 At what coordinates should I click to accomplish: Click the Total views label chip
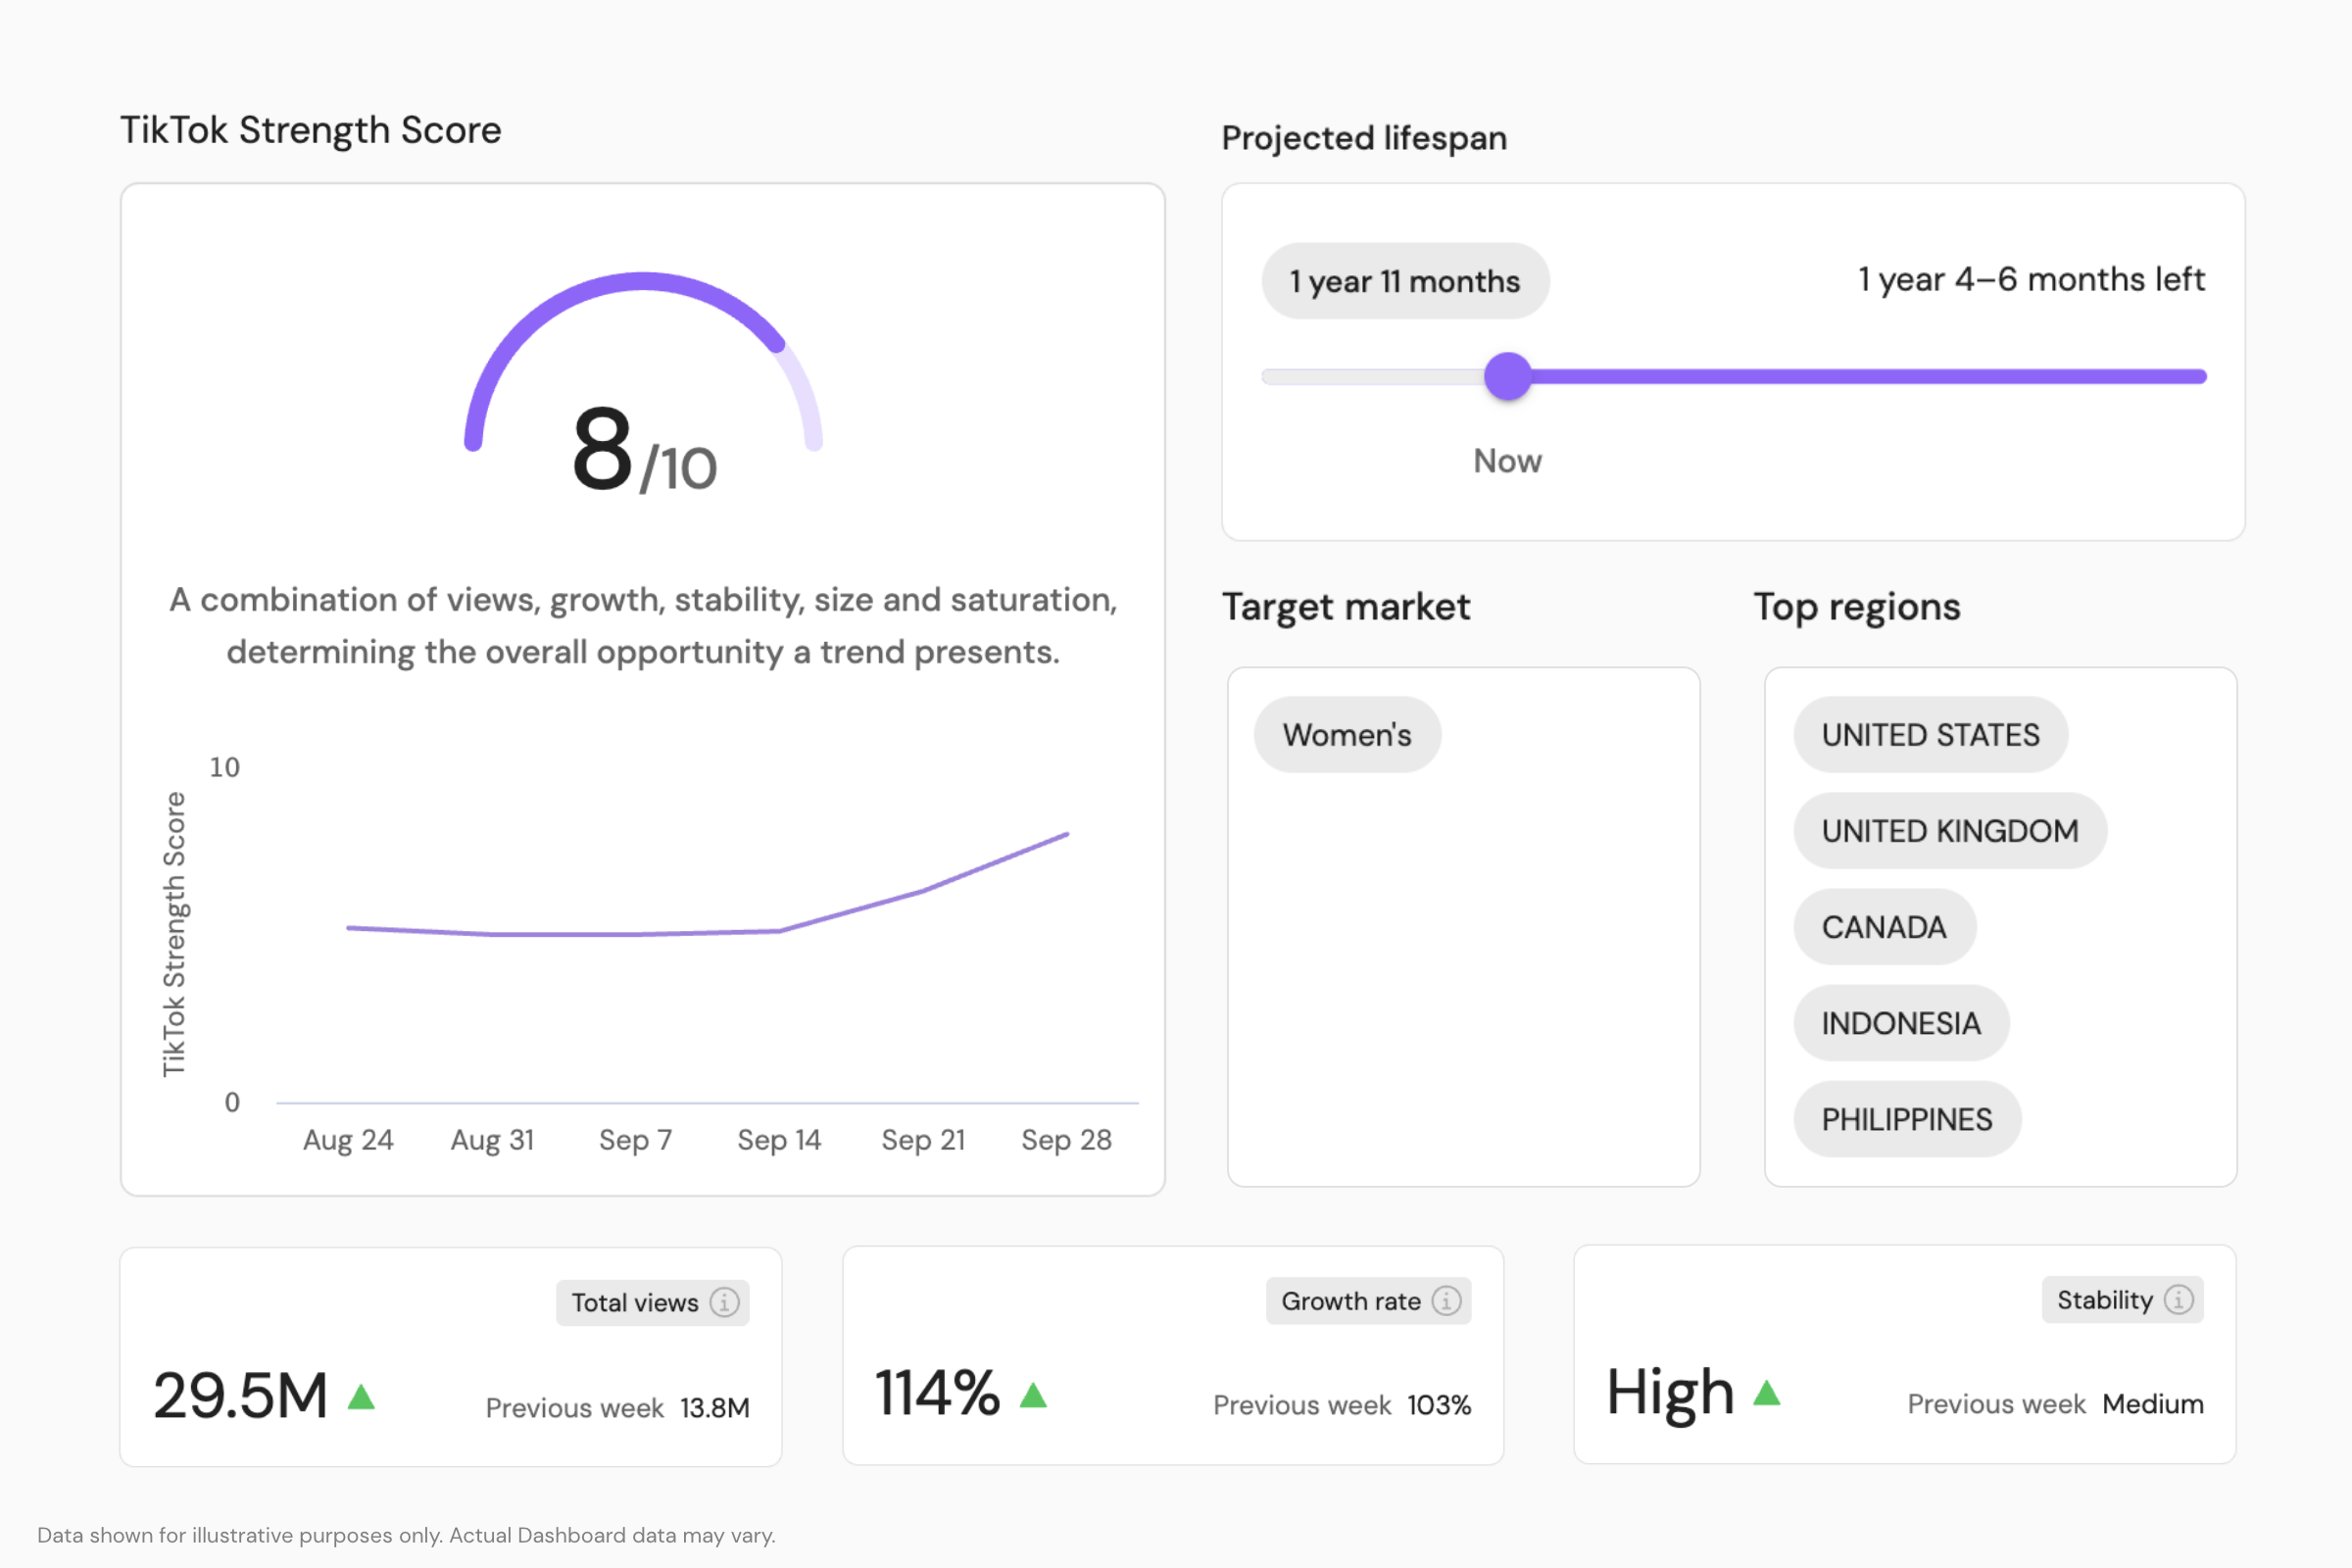point(635,1302)
